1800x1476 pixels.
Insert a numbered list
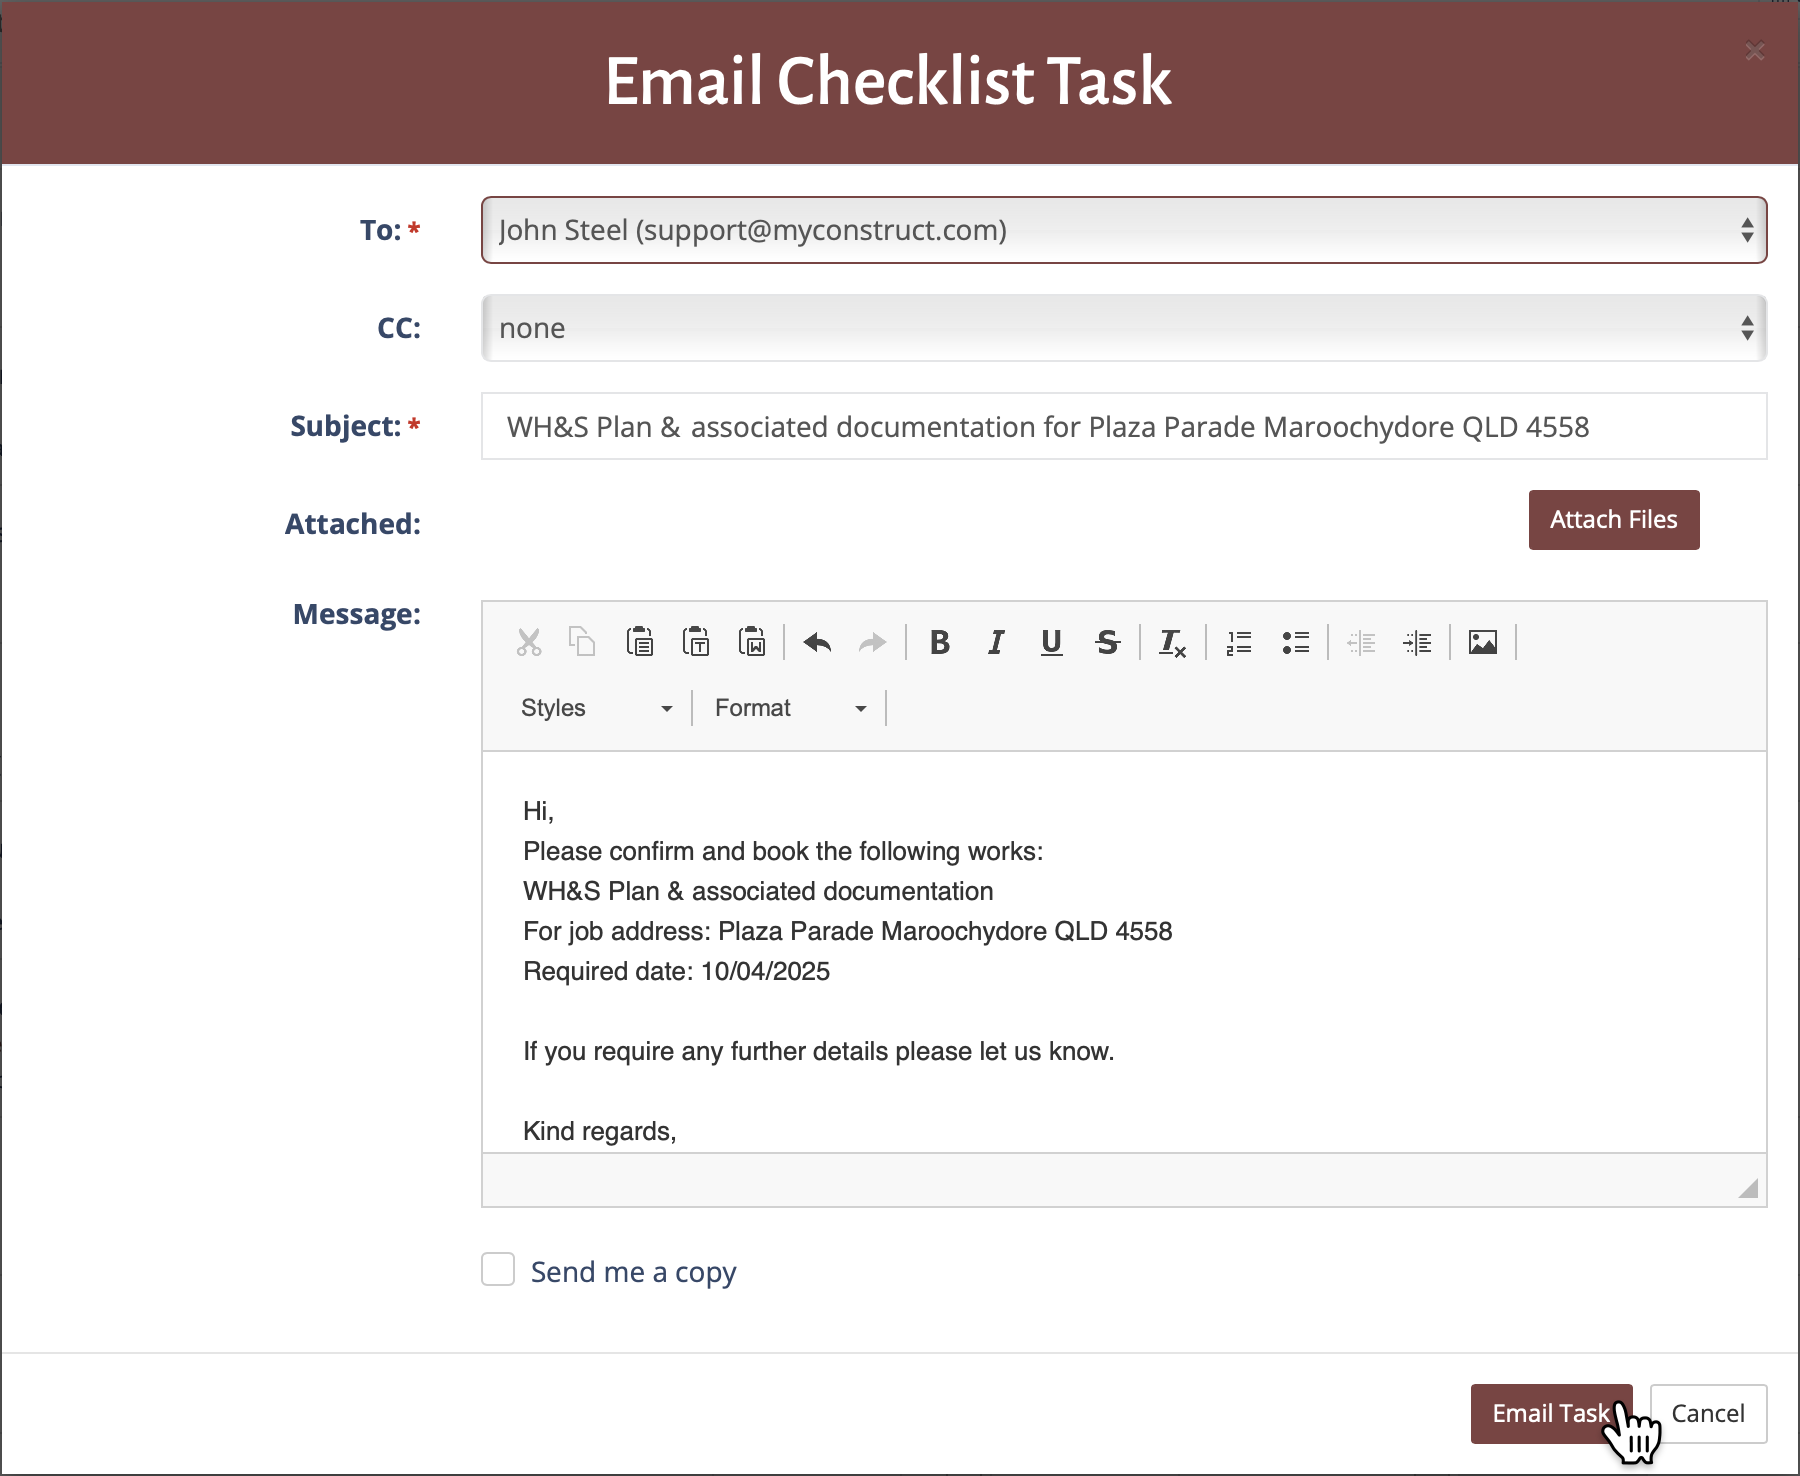tap(1239, 642)
